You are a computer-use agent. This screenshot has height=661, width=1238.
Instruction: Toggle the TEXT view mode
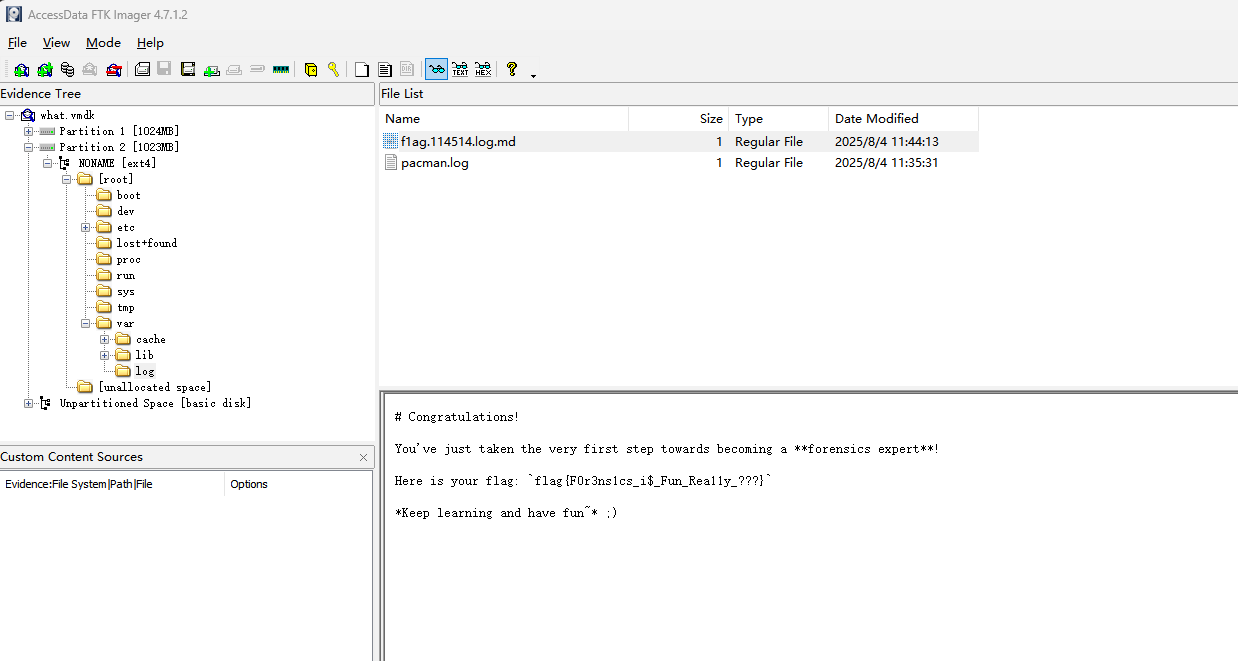click(x=460, y=69)
